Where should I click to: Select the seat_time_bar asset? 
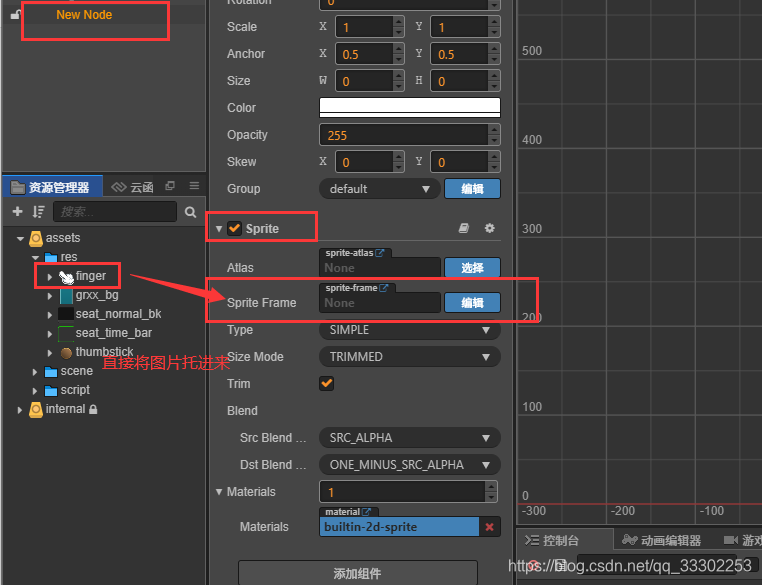[x=114, y=333]
